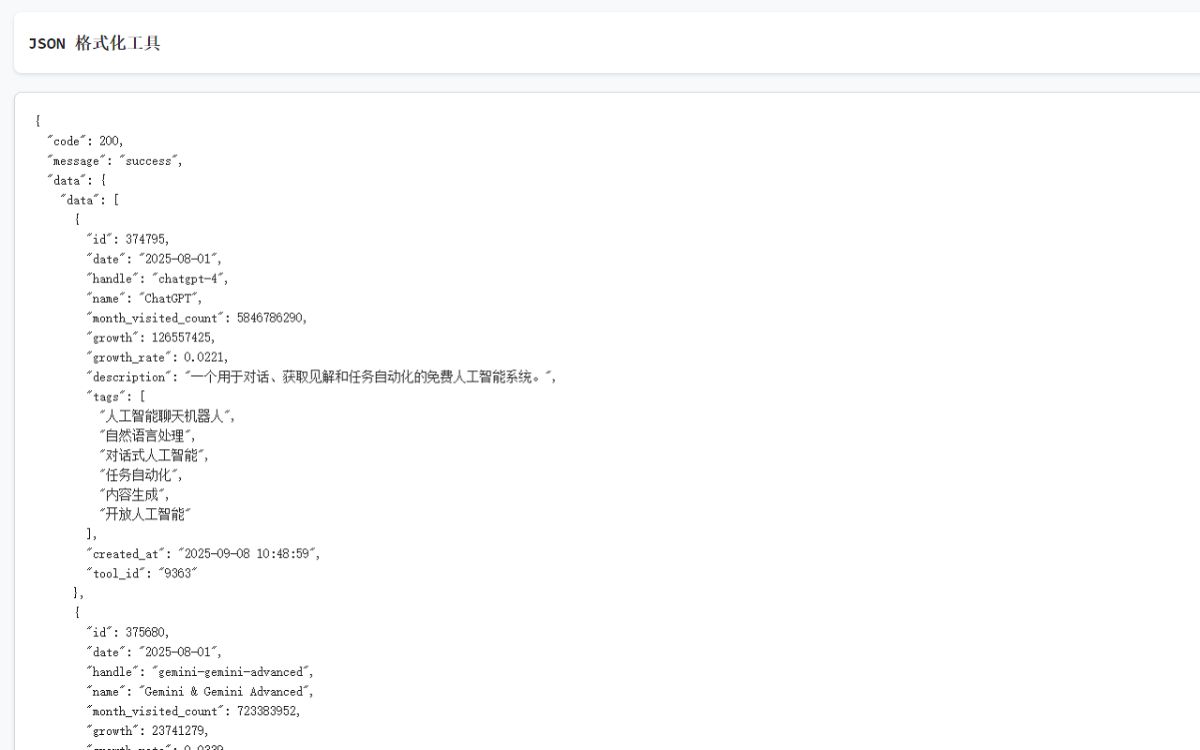Click the JSON 格式化工具 page title
The image size is (1200, 750).
[95, 43]
